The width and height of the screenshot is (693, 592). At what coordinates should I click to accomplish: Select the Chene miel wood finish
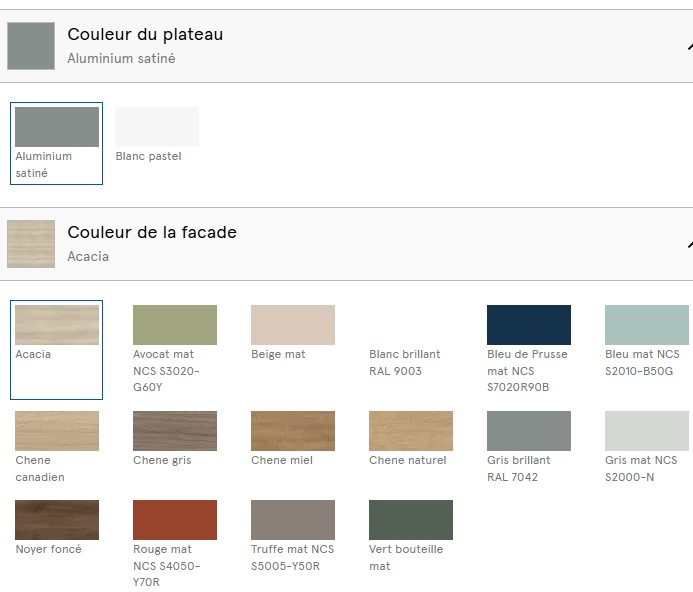[293, 447]
